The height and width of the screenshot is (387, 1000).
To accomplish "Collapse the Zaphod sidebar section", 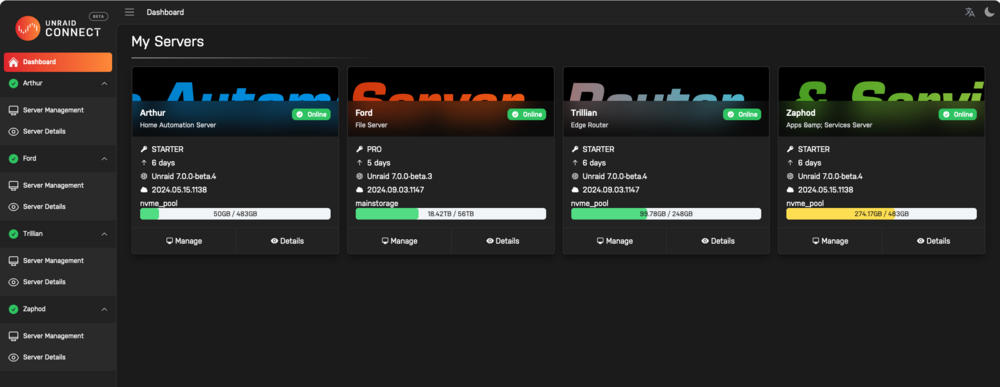I will (x=105, y=309).
